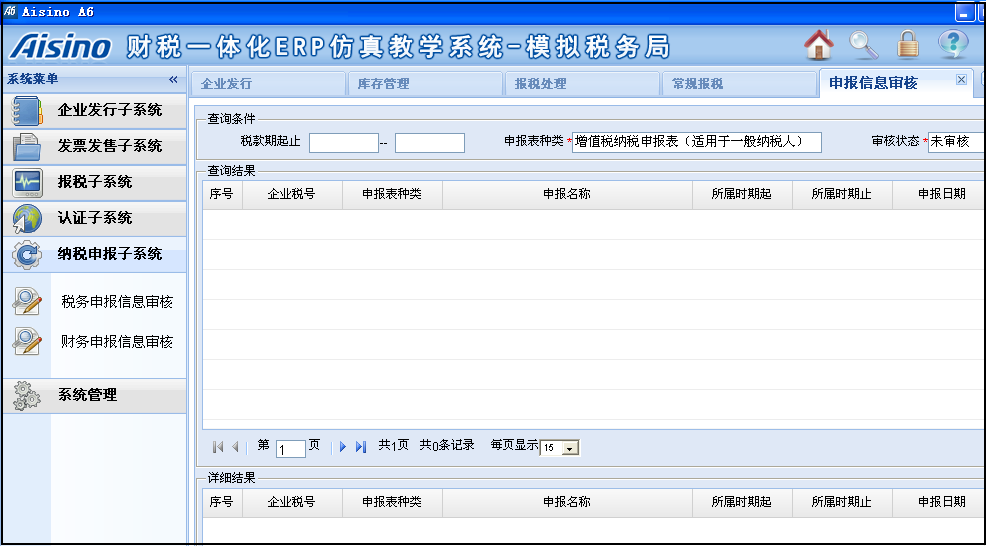The width and height of the screenshot is (986, 546).
Task: Click the globe icon for 认证子系统
Action: pyautogui.click(x=27, y=219)
